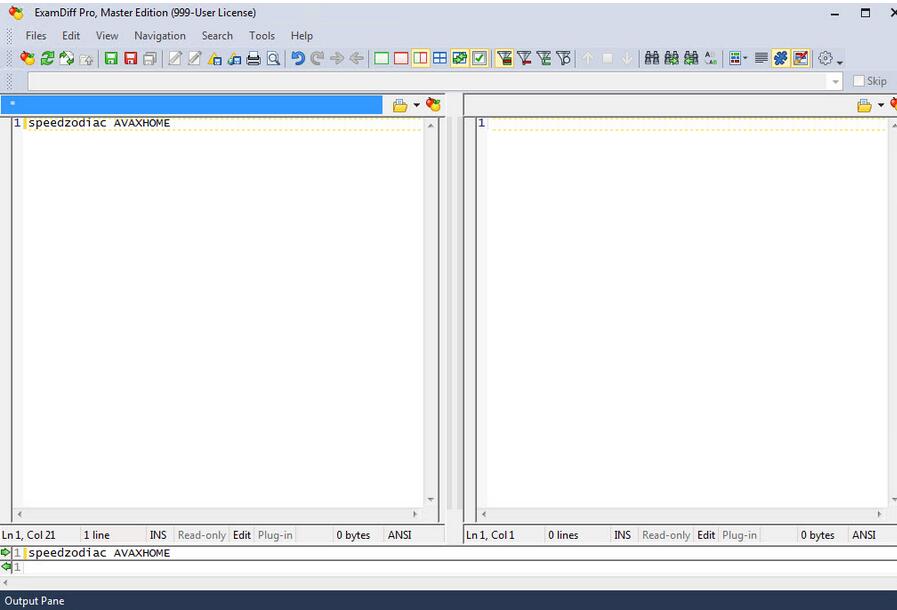Click the Compare apple icon in main toolbar

tap(27, 58)
